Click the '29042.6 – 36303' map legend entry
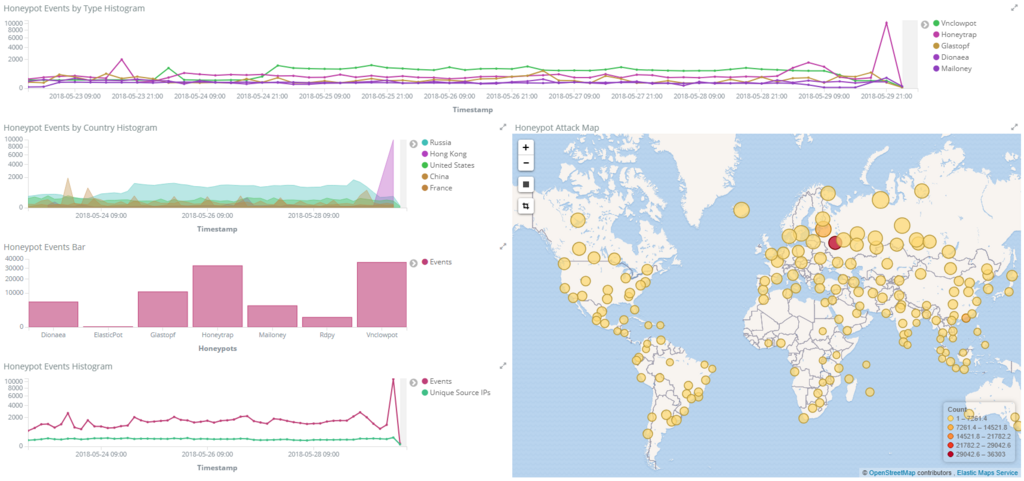Viewport: 1024px width, 481px height. (977, 454)
